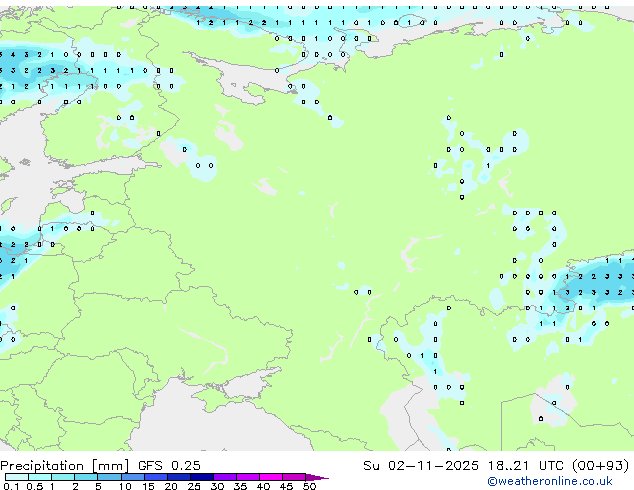634x490 pixels.
Task: Click the '18..21 UTC' time label
Action: pos(525,466)
